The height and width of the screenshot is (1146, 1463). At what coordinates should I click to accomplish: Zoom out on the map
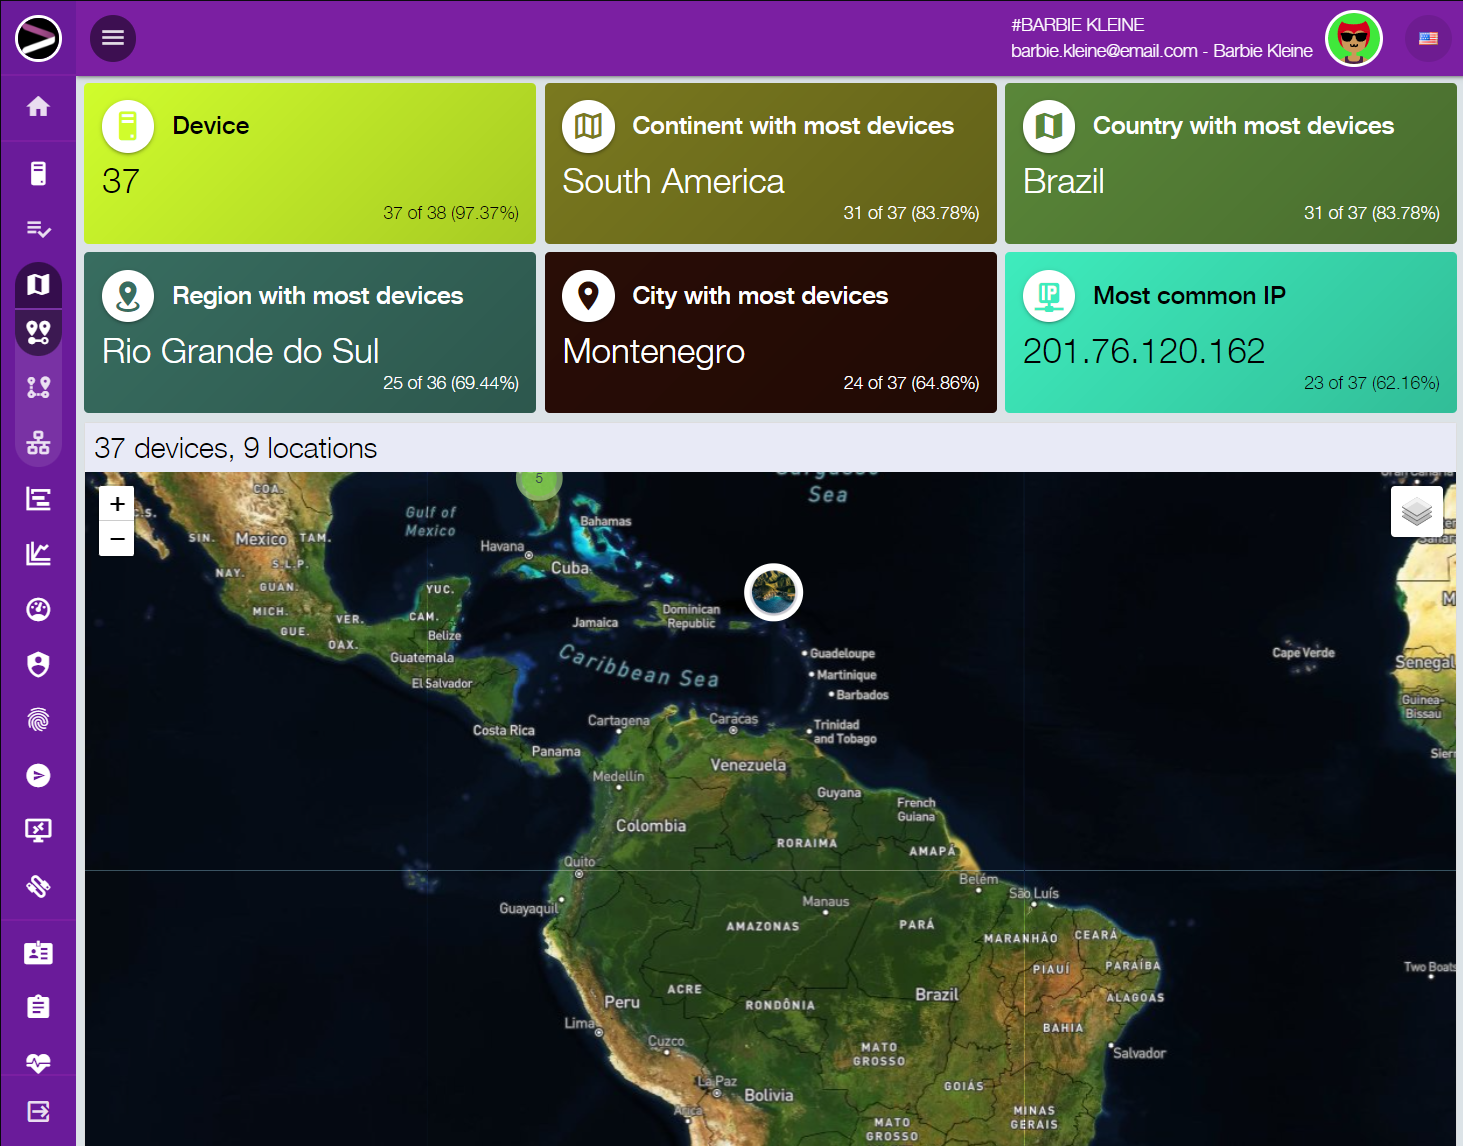click(x=117, y=539)
